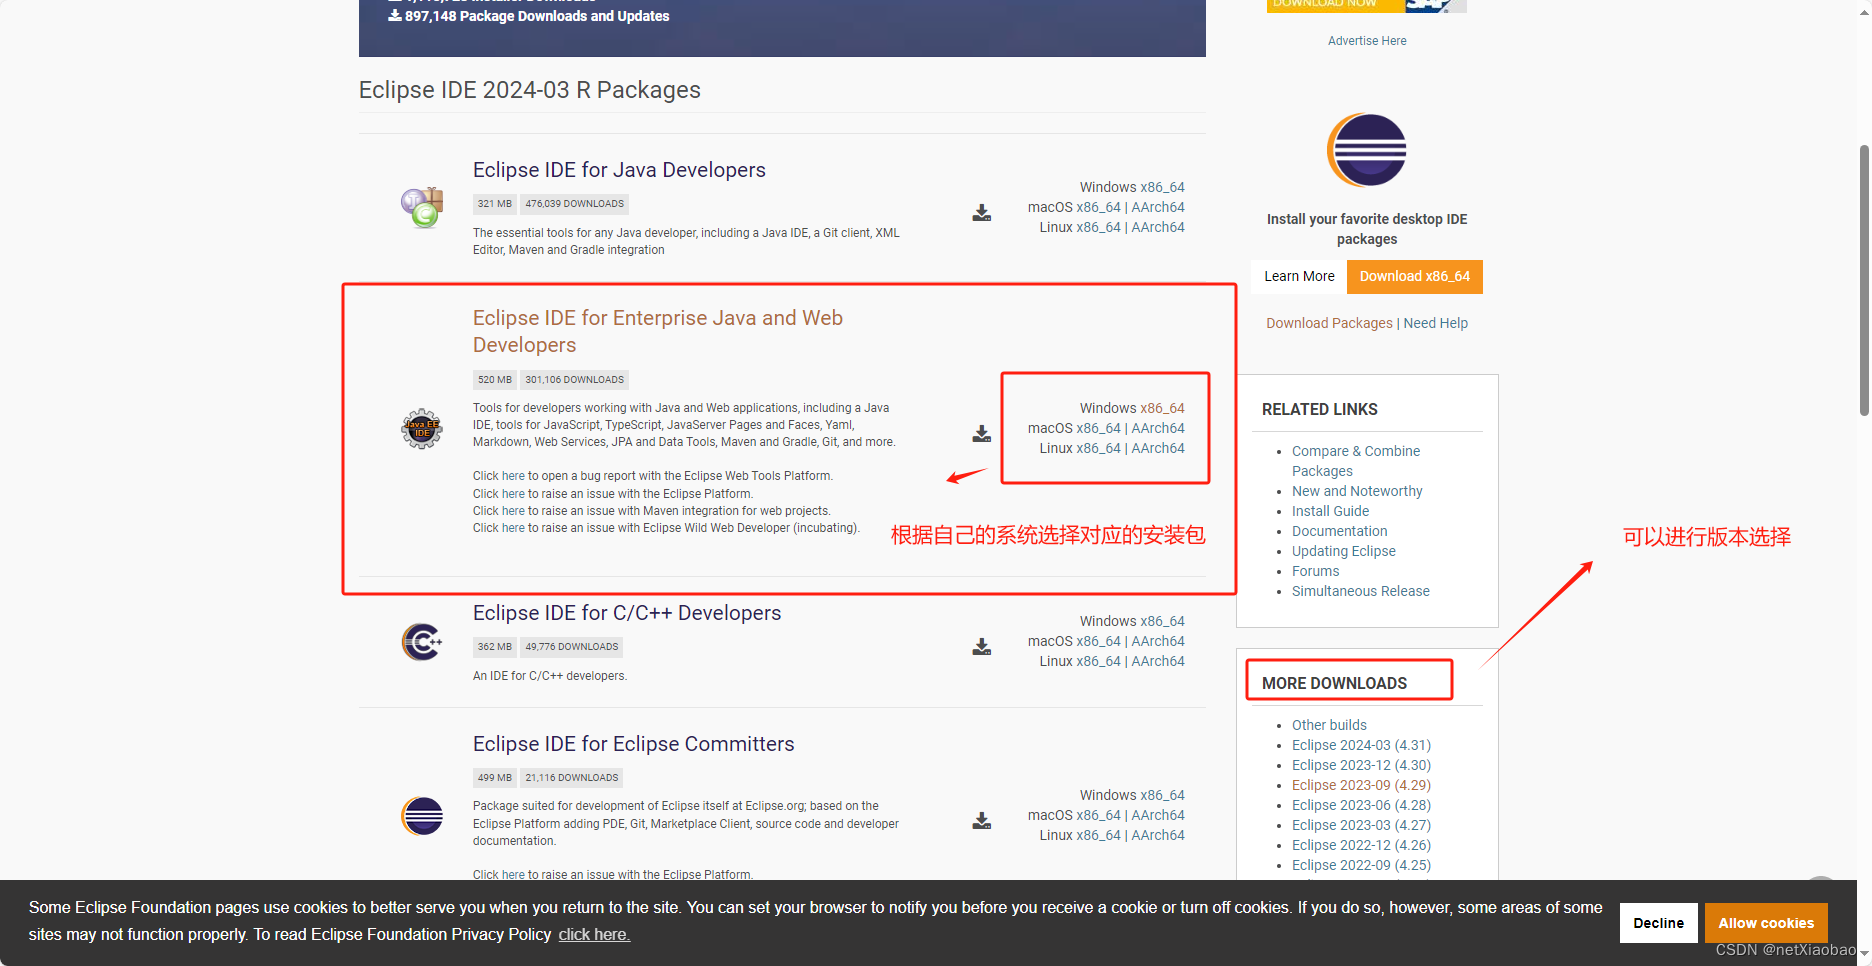Click the download icon for Eclipse Committers

981,820
